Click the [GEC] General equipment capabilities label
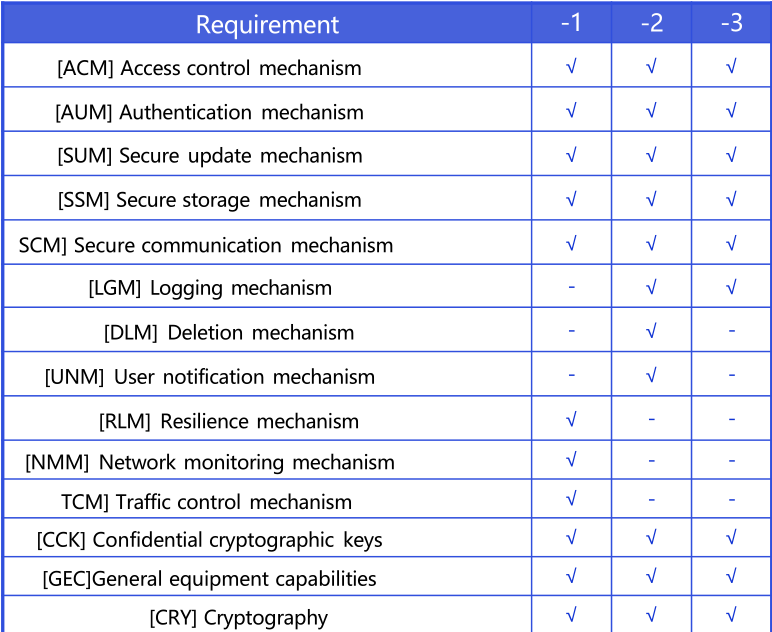 [x=209, y=578]
